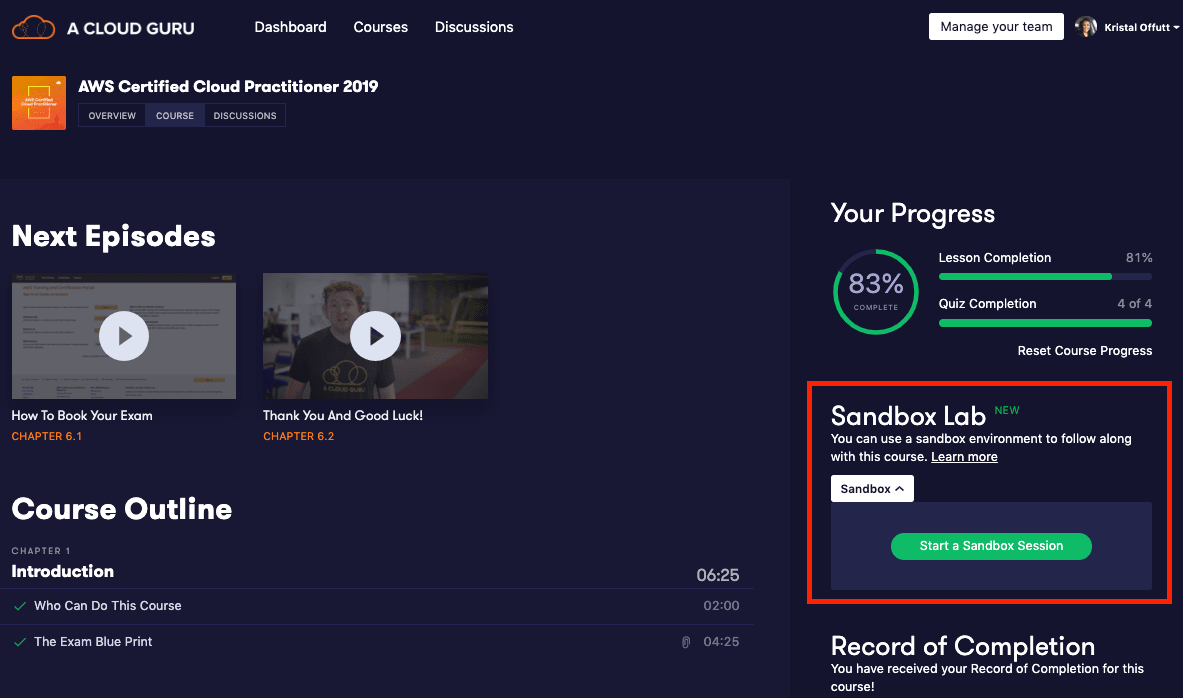This screenshot has width=1183, height=698.
Task: Open the Courses menu
Action: pyautogui.click(x=381, y=27)
